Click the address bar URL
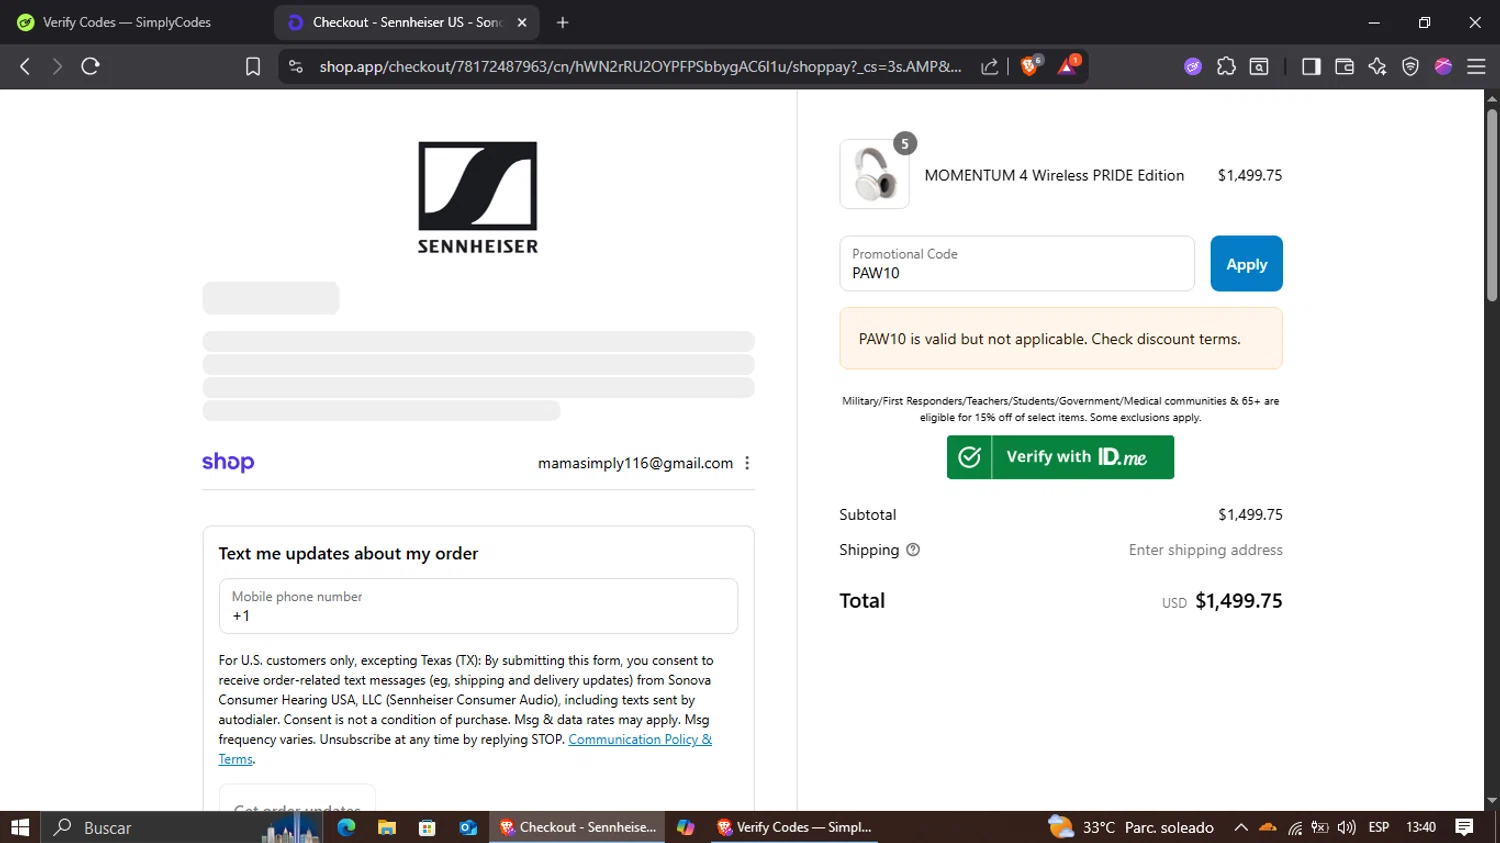 tap(640, 66)
